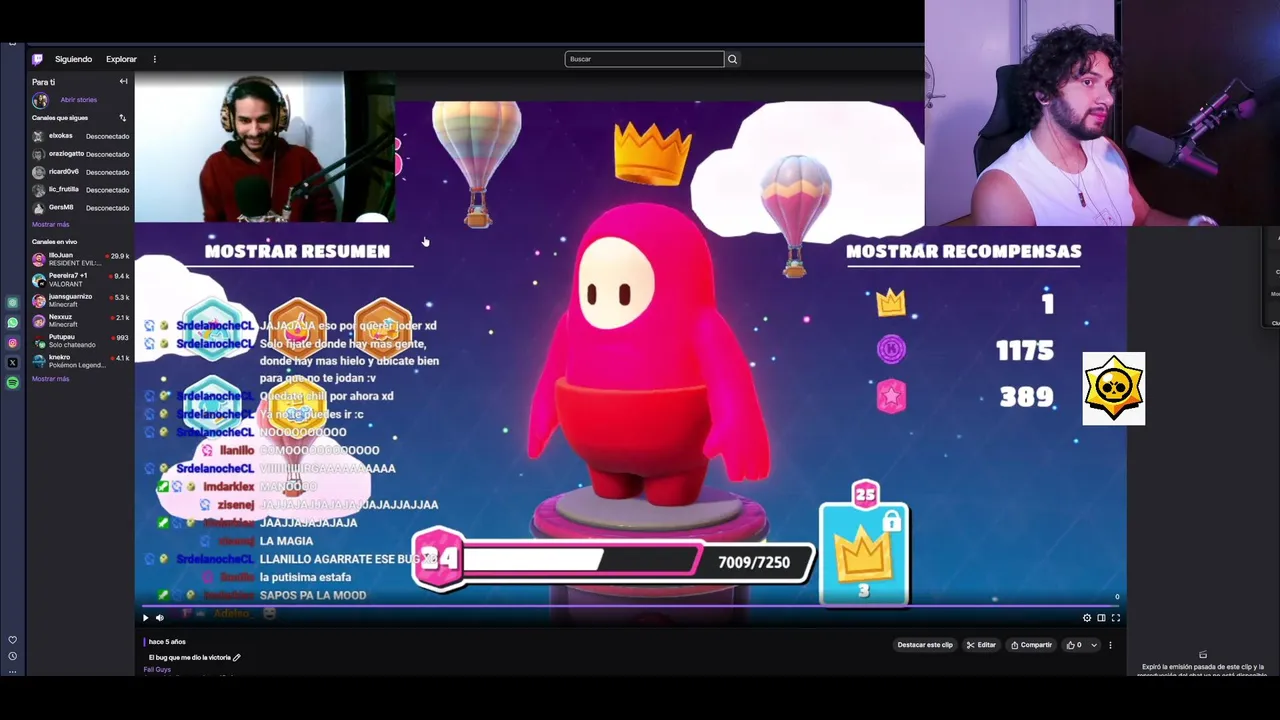Sort the followed channels list
1280x720 pixels.
(123, 118)
